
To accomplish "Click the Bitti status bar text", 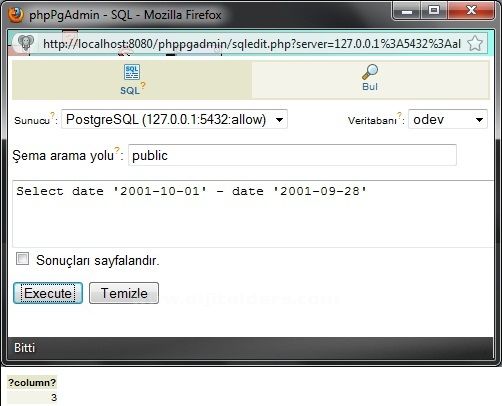I will [x=24, y=348].
